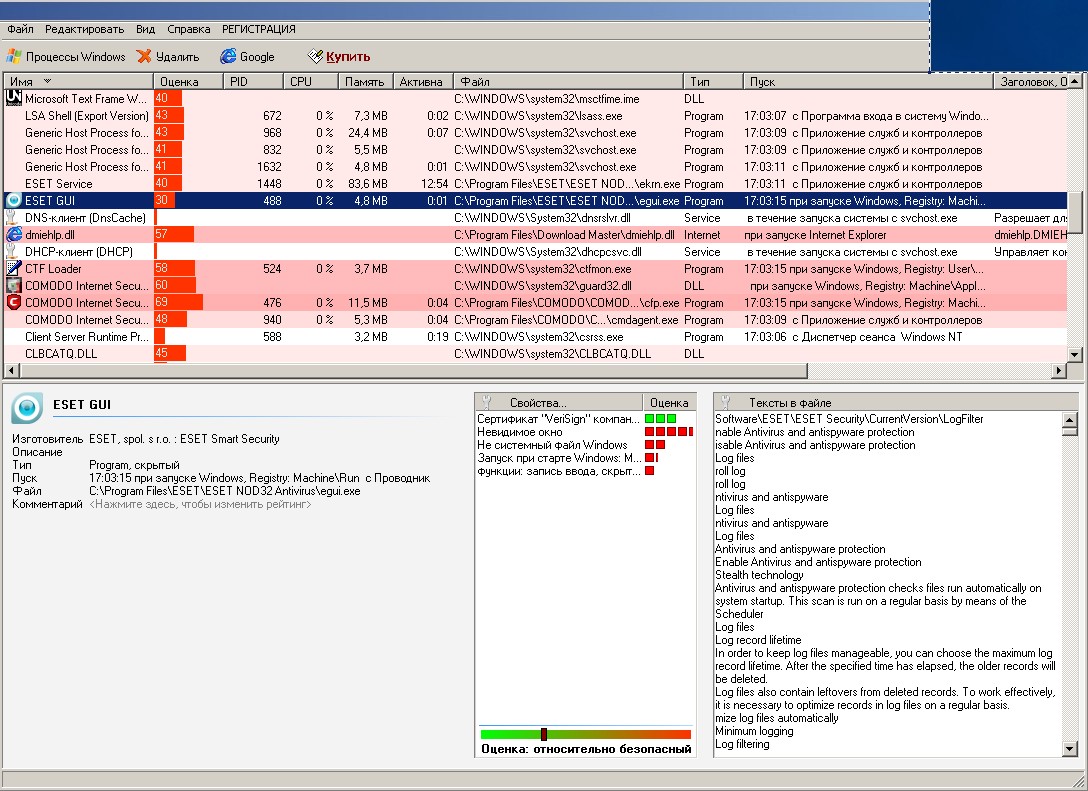This screenshot has width=1088, height=791.
Task: Click the Купить link
Action: [348, 57]
